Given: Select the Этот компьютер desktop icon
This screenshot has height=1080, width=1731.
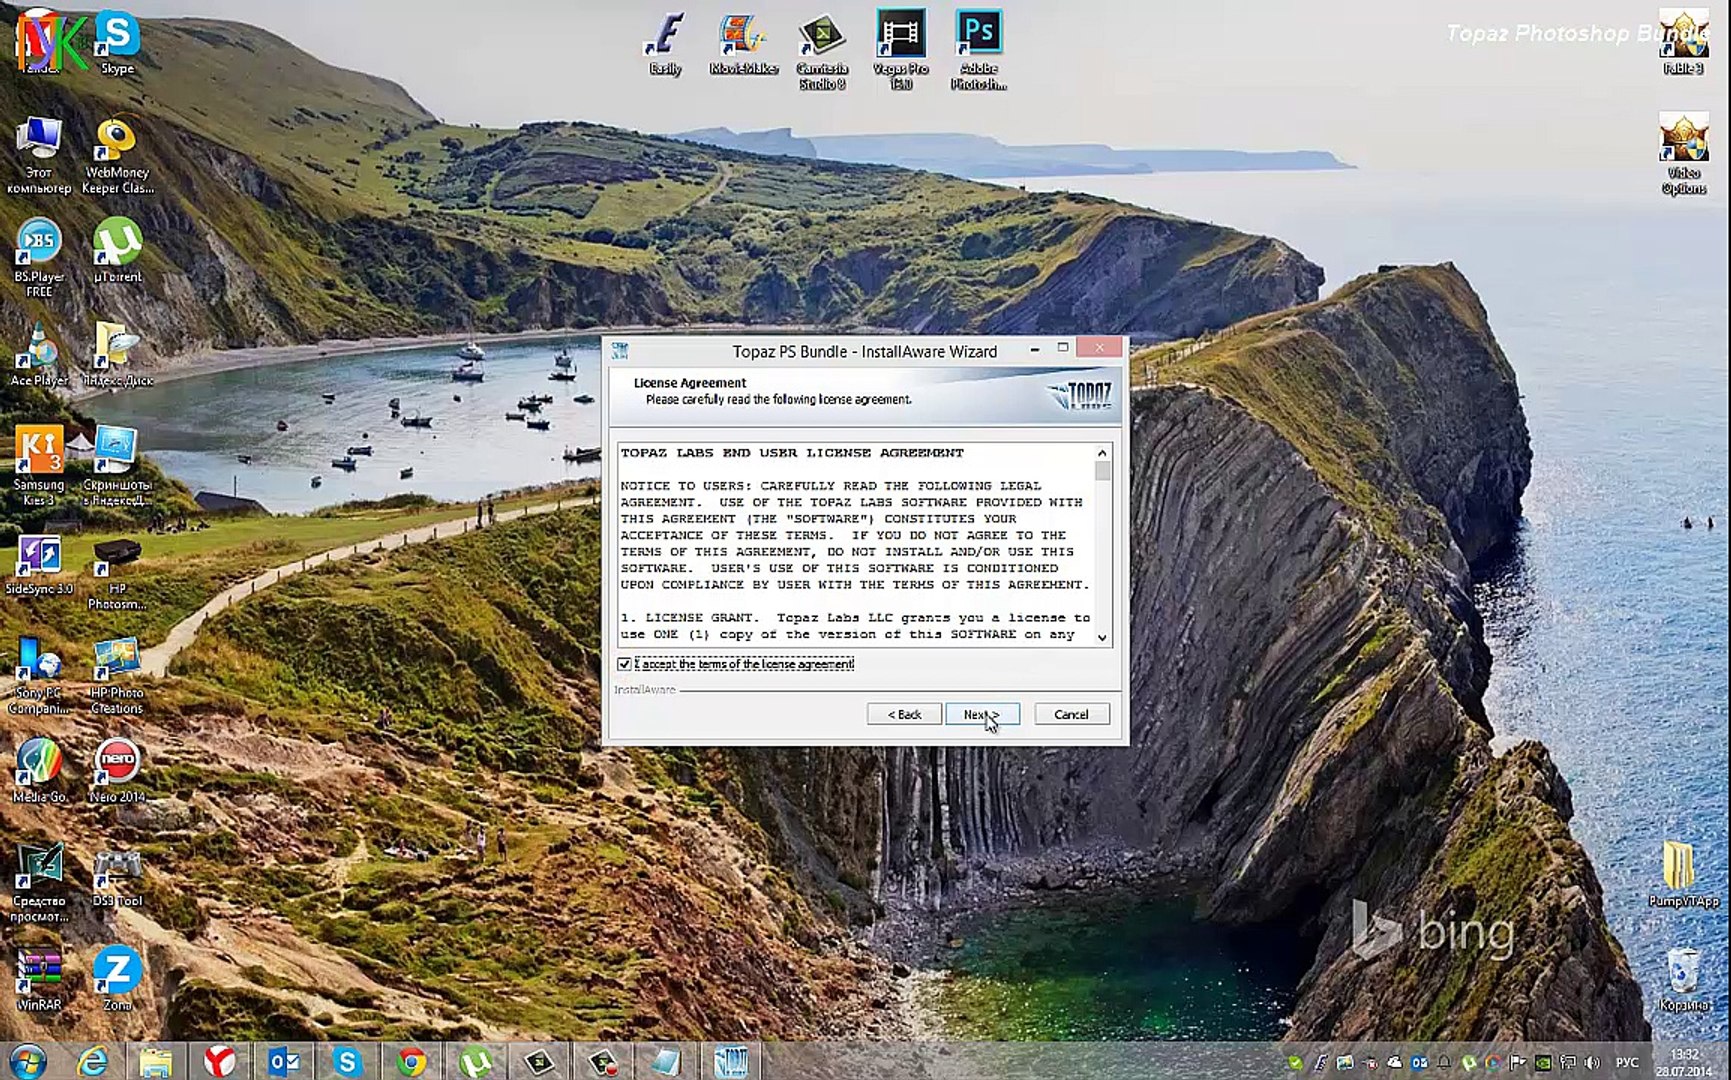Looking at the screenshot, I should [x=39, y=154].
